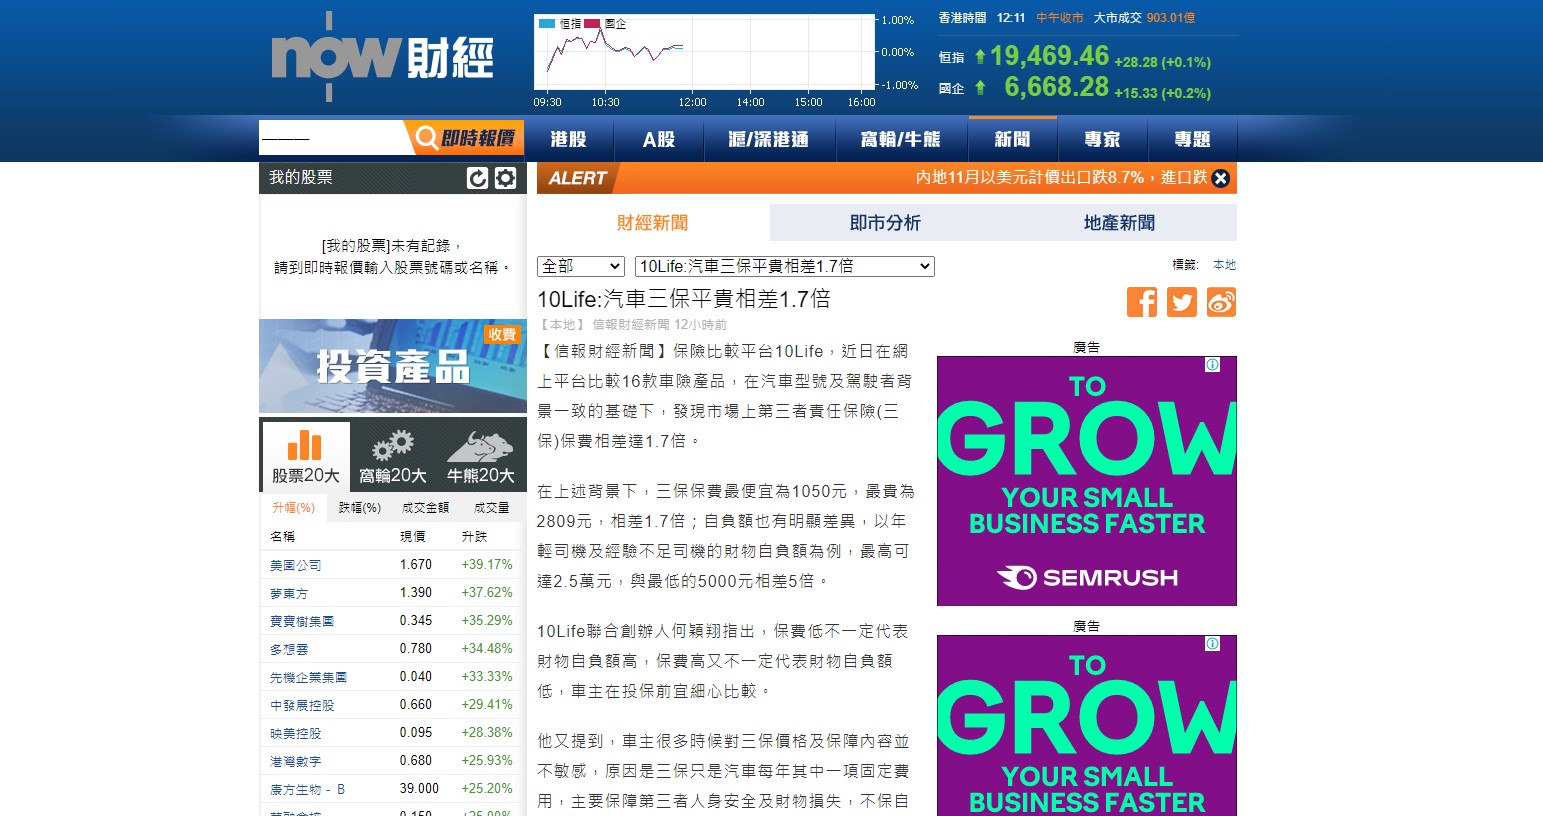This screenshot has width=1543, height=816.
Task: Open stock 夢東方 in ranking list
Action: (289, 593)
